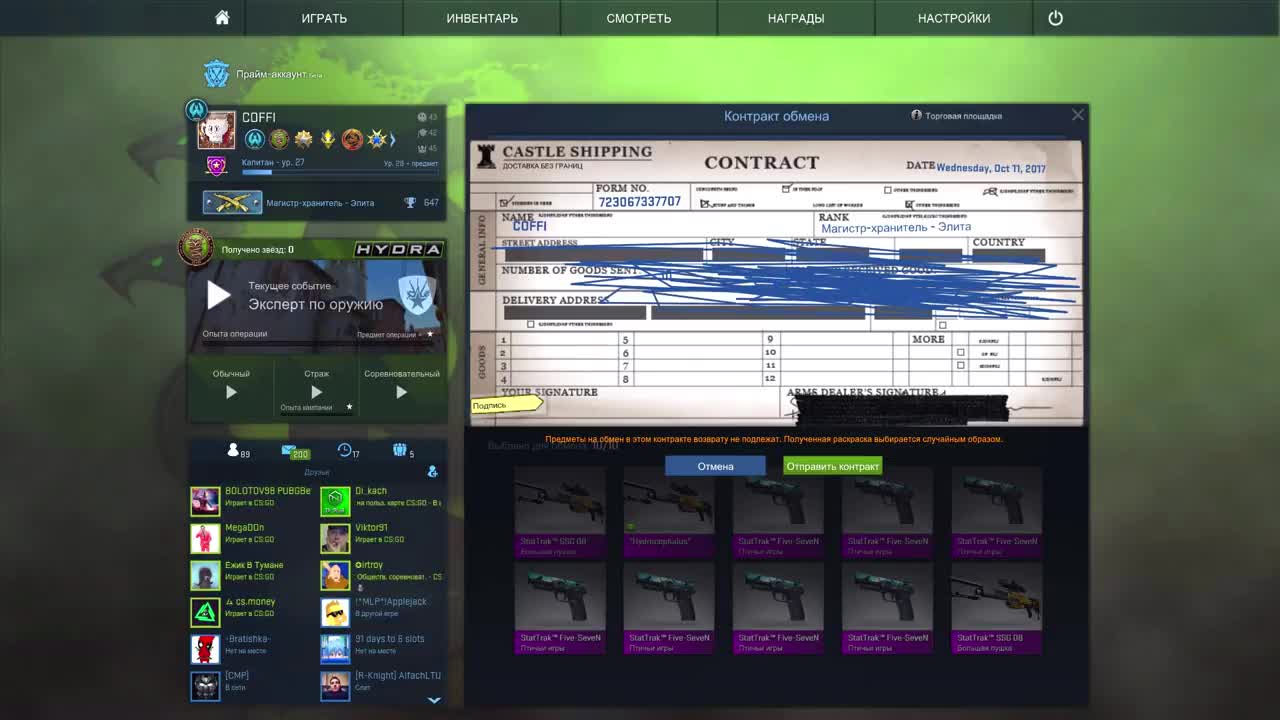The height and width of the screenshot is (720, 1280).
Task: Open the СМОТРЕТЬ menu
Action: pos(639,18)
